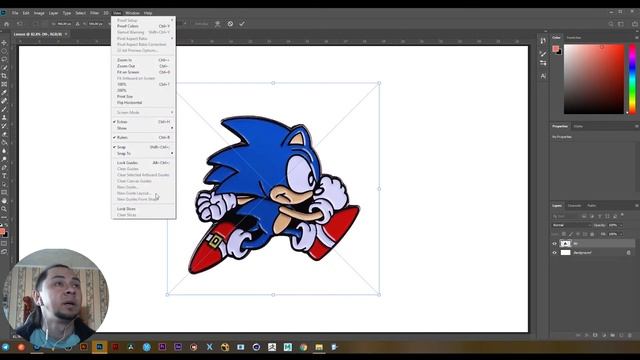
Task: Choose 100% from the View menu
Action: (x=143, y=84)
